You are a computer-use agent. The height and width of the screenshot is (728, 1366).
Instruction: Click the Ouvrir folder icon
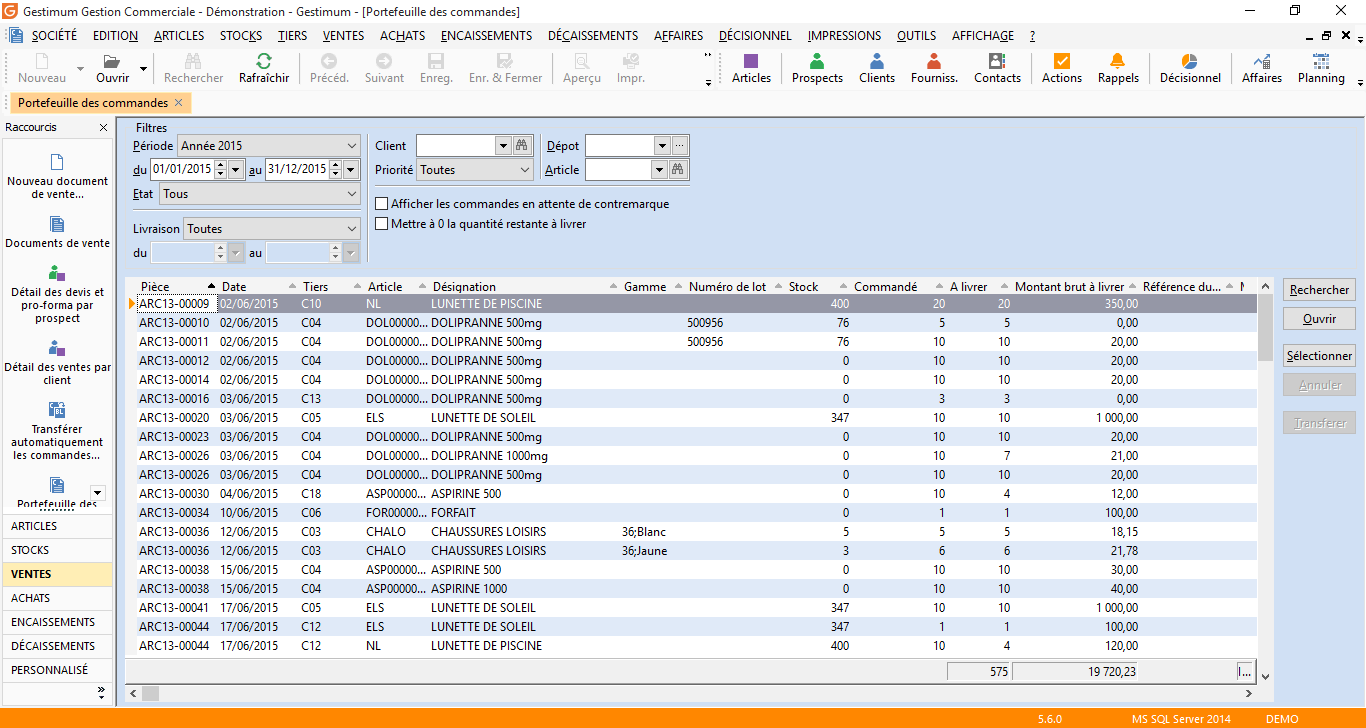(x=112, y=61)
